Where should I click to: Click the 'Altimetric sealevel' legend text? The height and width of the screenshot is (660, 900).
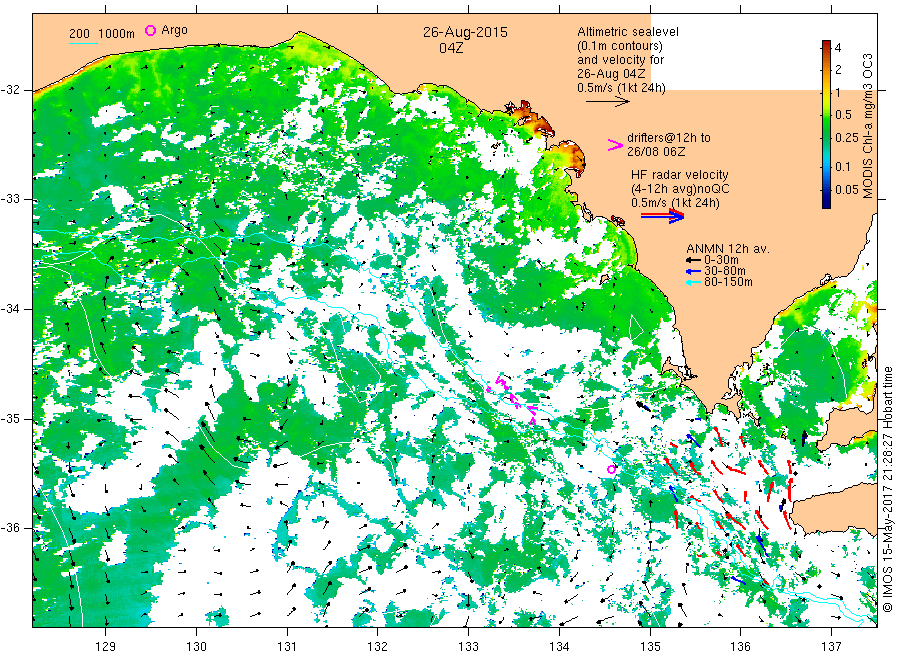(627, 32)
